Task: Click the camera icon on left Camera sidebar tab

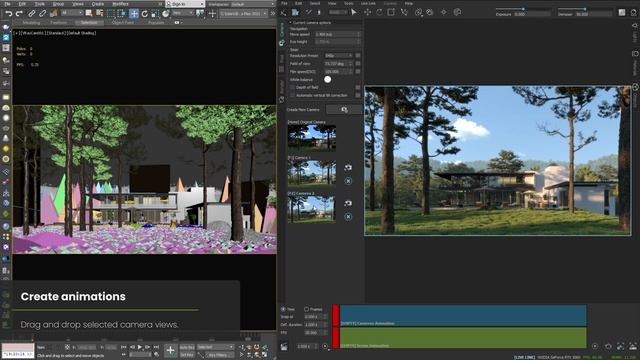Action: pos(282,42)
